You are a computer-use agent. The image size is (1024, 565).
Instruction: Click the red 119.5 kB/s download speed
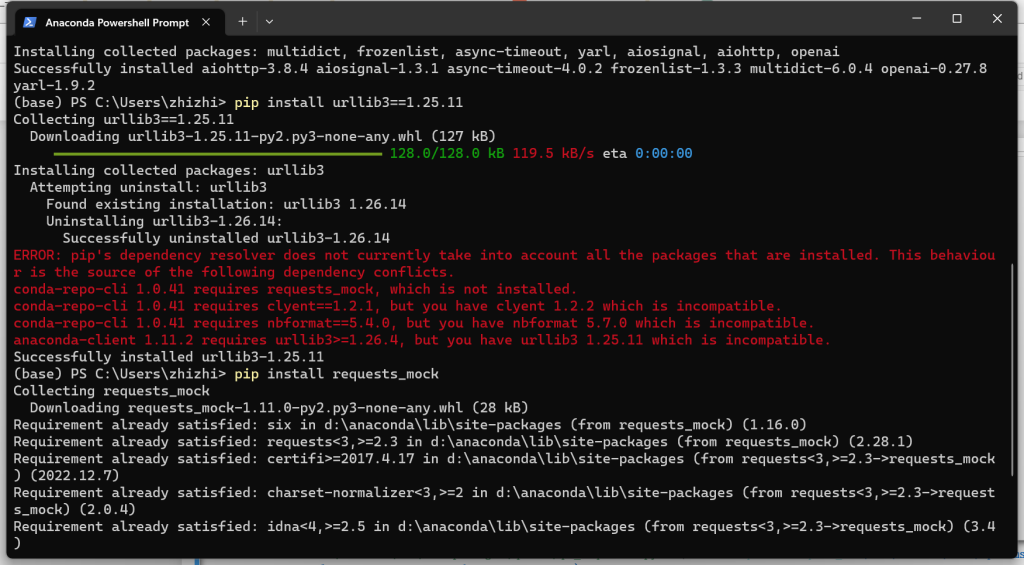point(552,153)
